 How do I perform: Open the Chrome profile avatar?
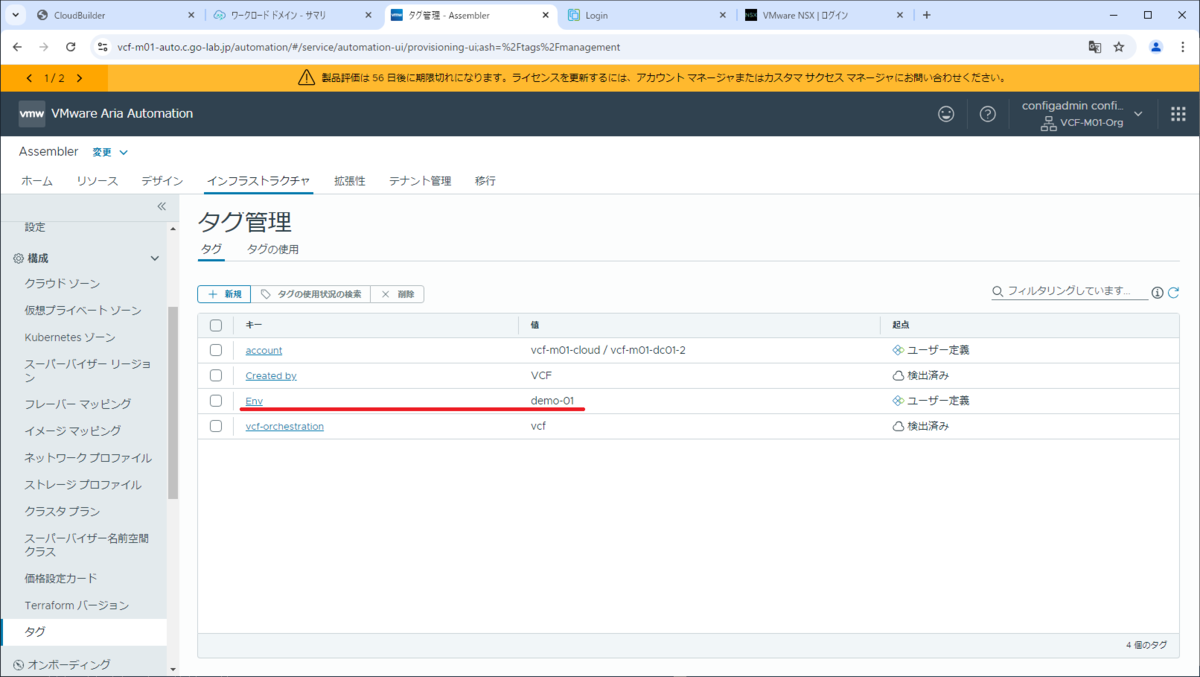coord(1156,47)
